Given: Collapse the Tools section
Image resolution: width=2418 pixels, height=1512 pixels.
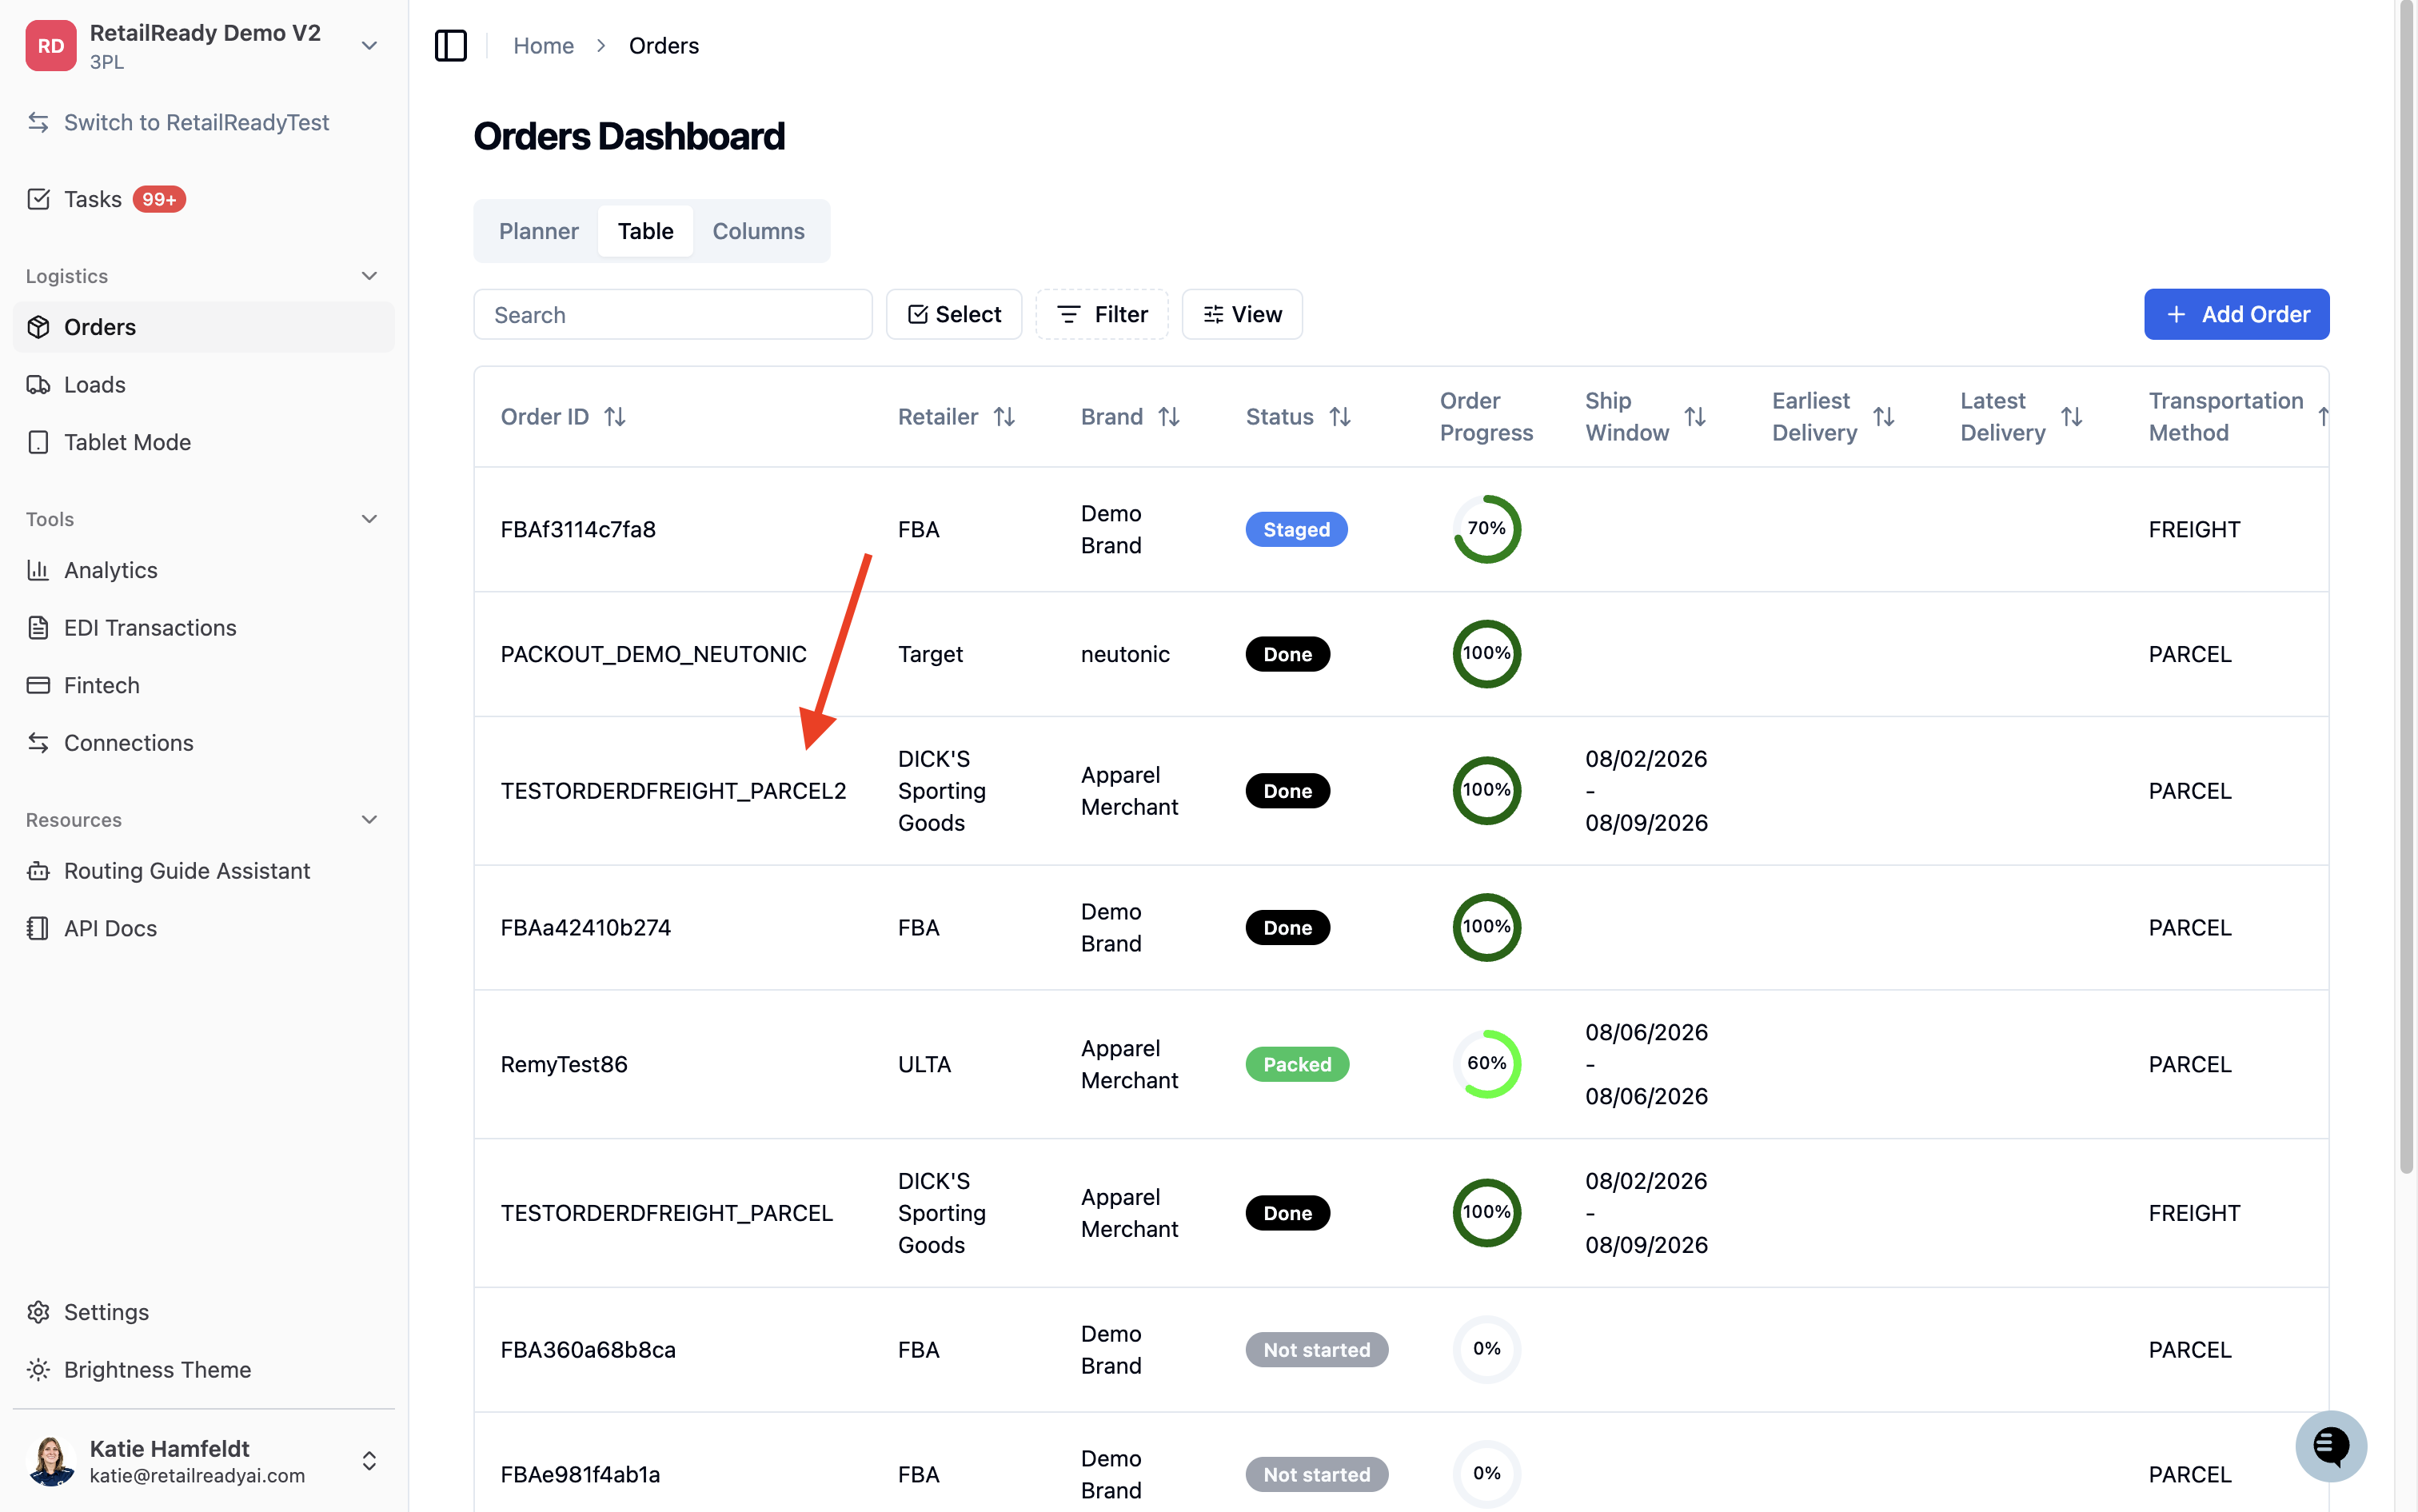Looking at the screenshot, I should tap(369, 519).
